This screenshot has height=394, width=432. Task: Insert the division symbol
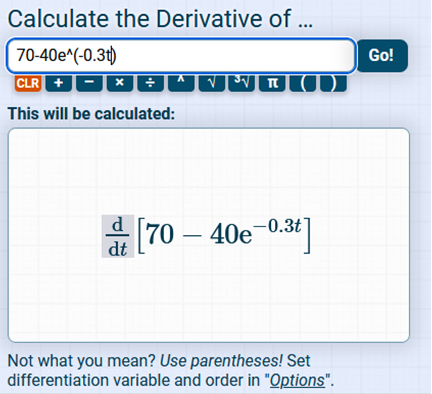(x=150, y=83)
